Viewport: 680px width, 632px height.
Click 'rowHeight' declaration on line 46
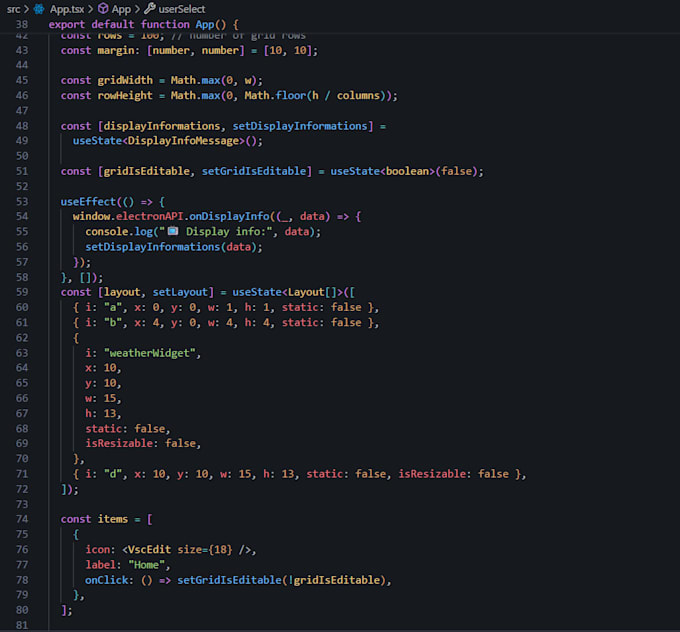pos(125,96)
